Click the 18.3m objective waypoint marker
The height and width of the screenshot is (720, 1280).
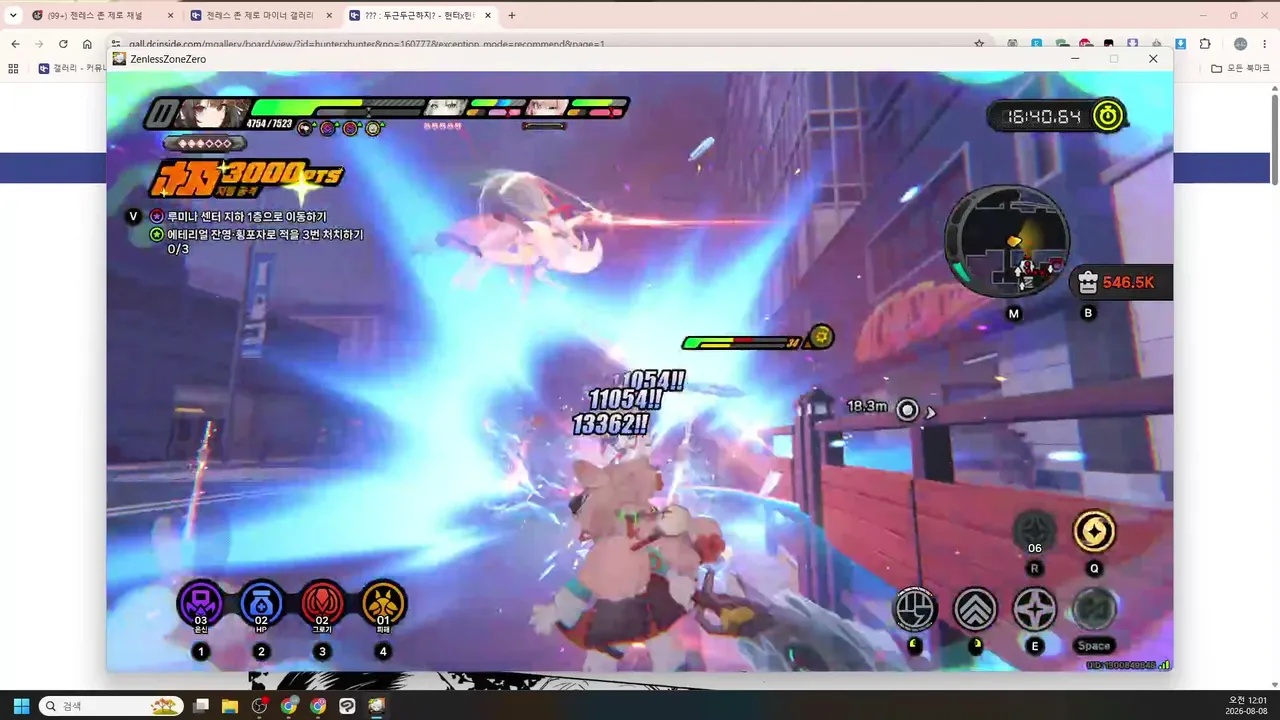click(x=907, y=409)
